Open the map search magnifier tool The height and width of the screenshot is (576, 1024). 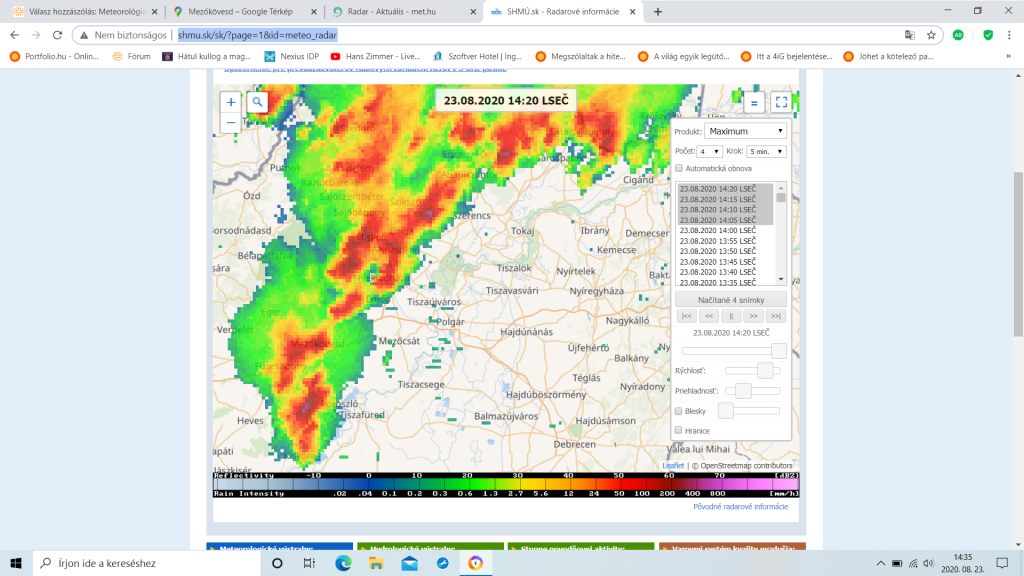258,102
